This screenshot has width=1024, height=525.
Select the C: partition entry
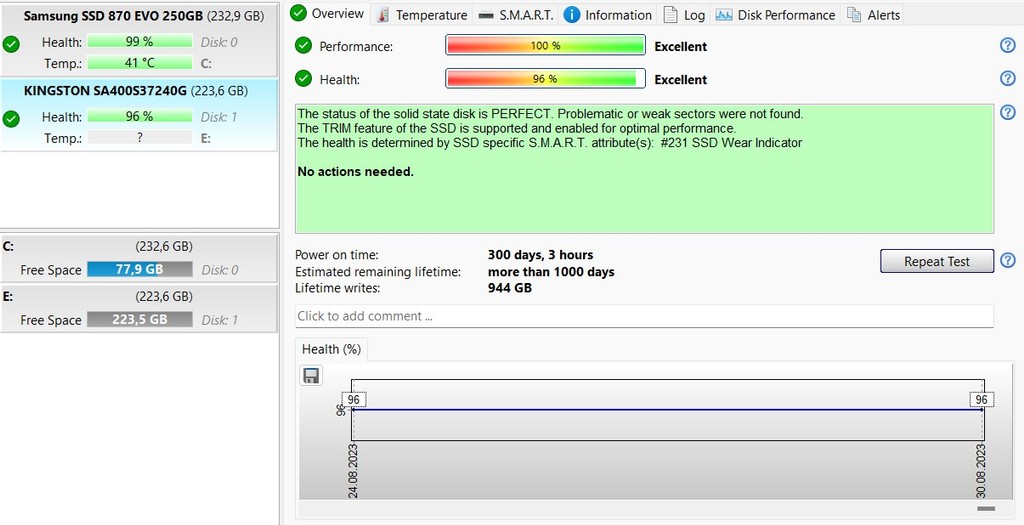[x=138, y=259]
